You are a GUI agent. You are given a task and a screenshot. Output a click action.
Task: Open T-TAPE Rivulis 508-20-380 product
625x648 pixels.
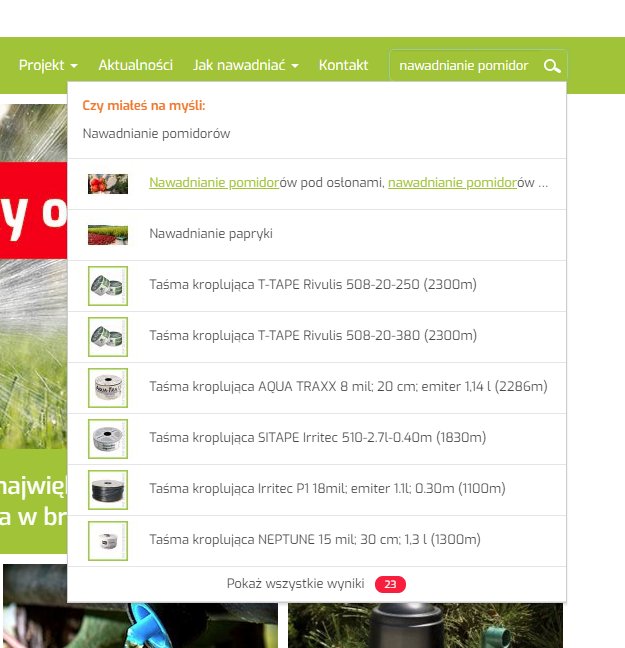pyautogui.click(x=317, y=337)
